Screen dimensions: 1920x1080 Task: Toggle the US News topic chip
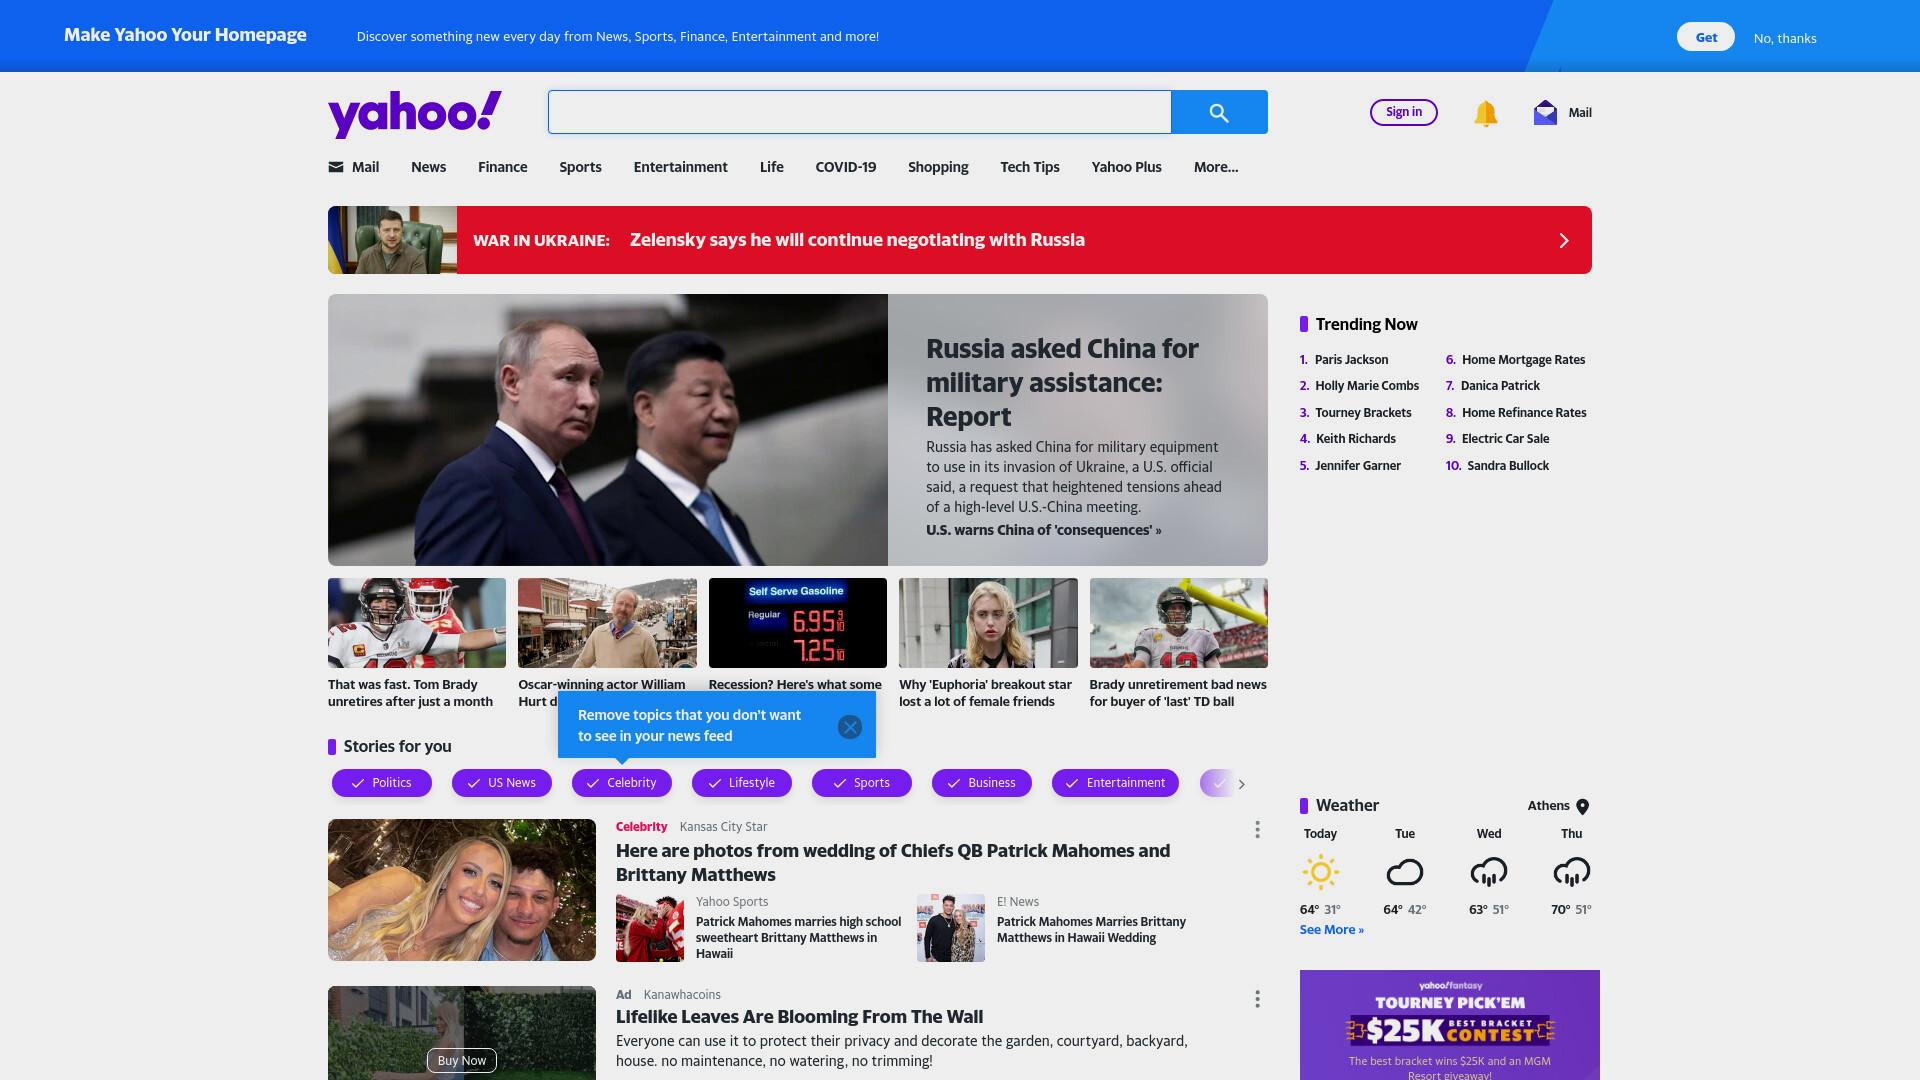502,783
